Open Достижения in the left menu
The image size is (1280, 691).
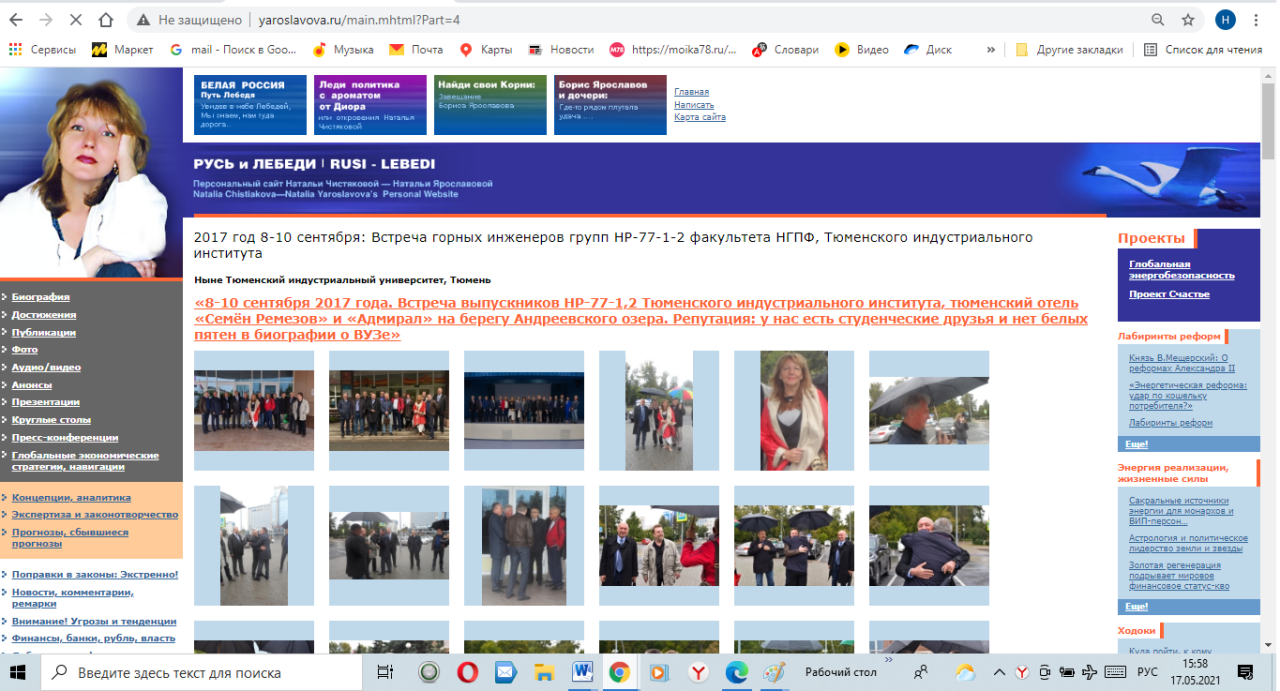click(44, 315)
